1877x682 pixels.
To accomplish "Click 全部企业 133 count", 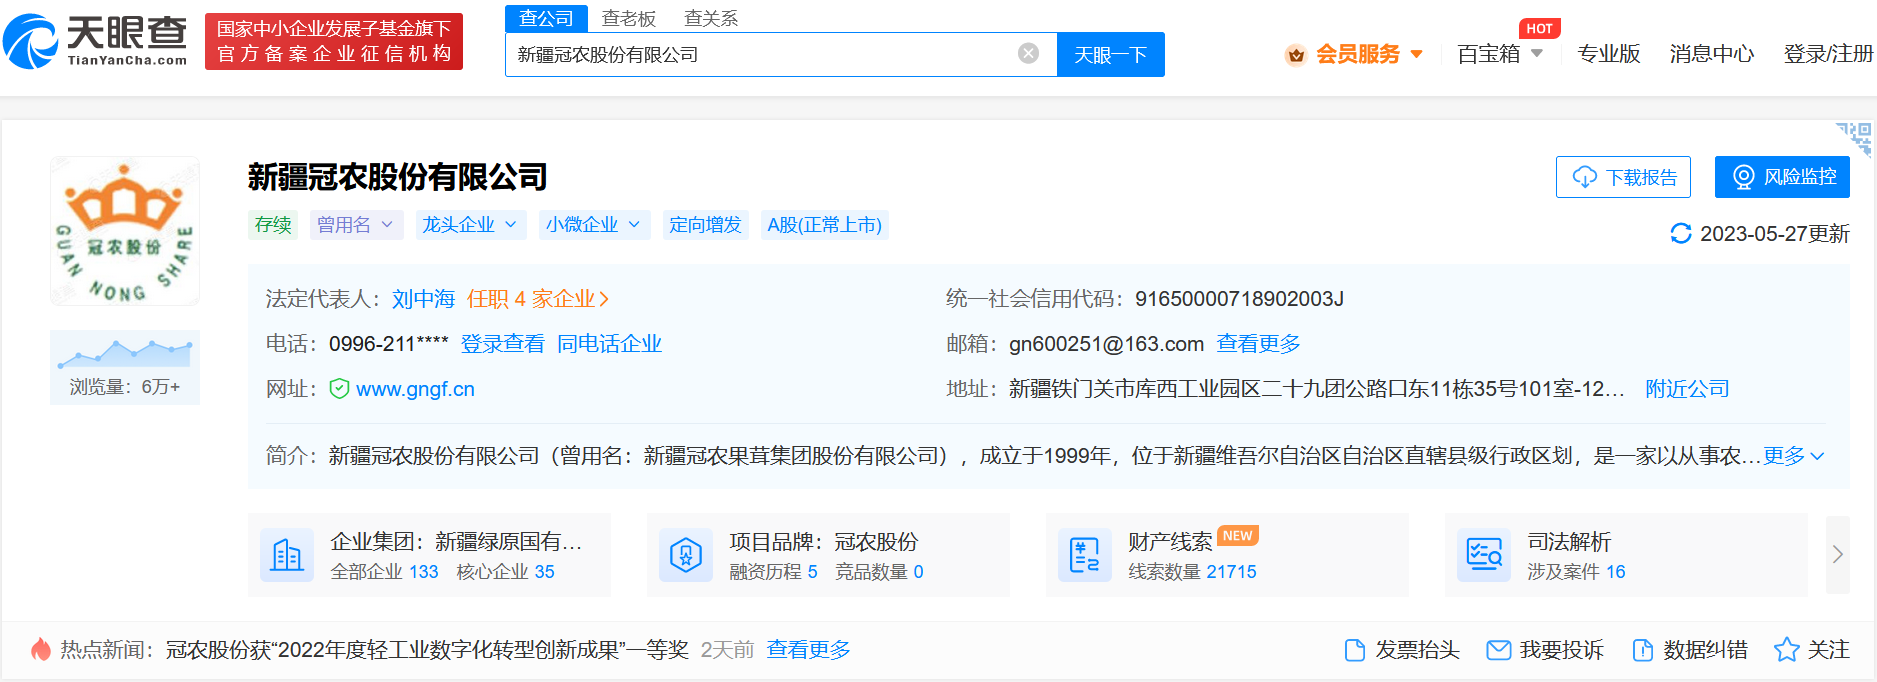I will point(384,572).
